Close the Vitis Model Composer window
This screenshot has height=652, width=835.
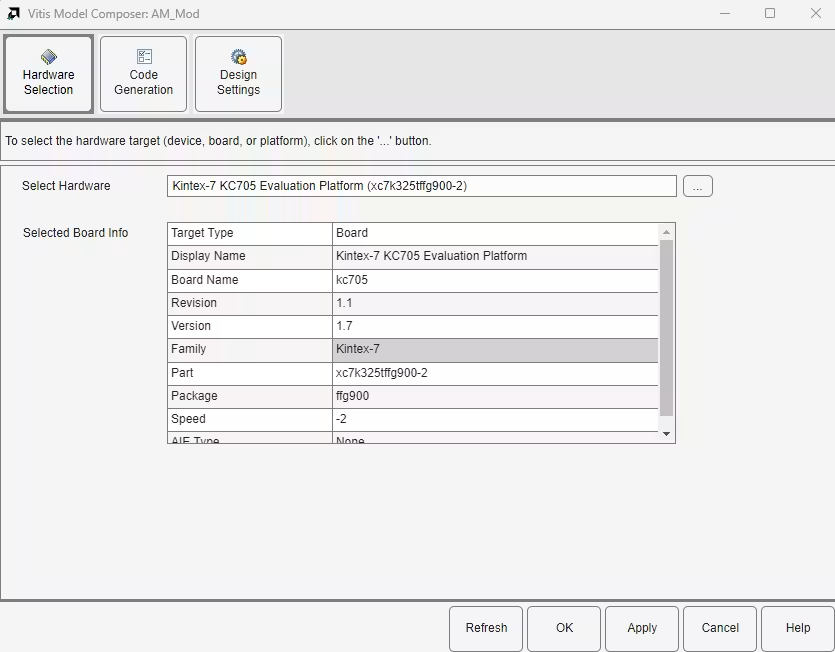[816, 13]
